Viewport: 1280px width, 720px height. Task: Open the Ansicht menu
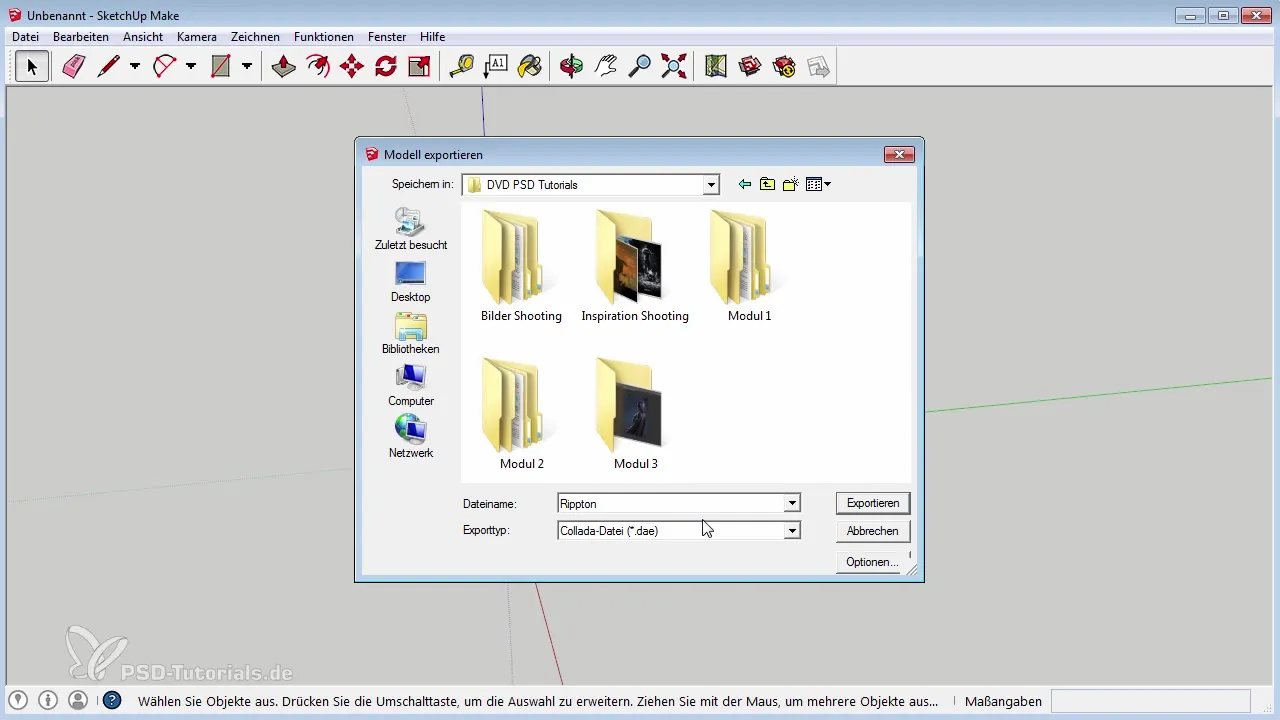143,37
